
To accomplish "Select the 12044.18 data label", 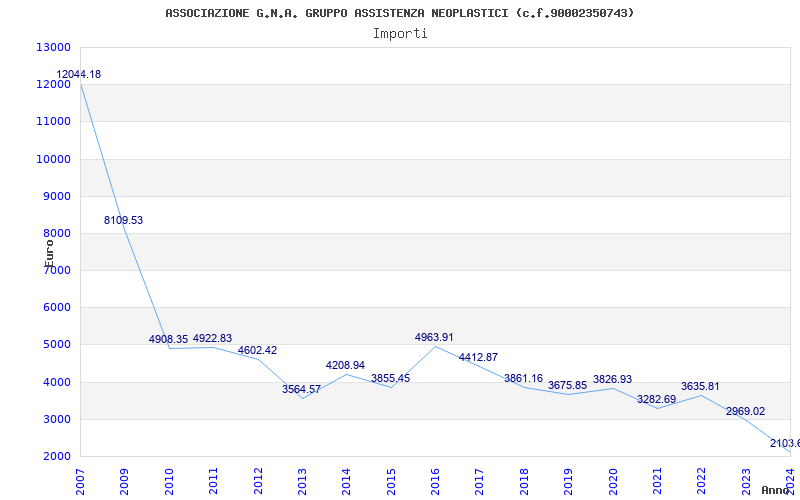I will coord(79,74).
